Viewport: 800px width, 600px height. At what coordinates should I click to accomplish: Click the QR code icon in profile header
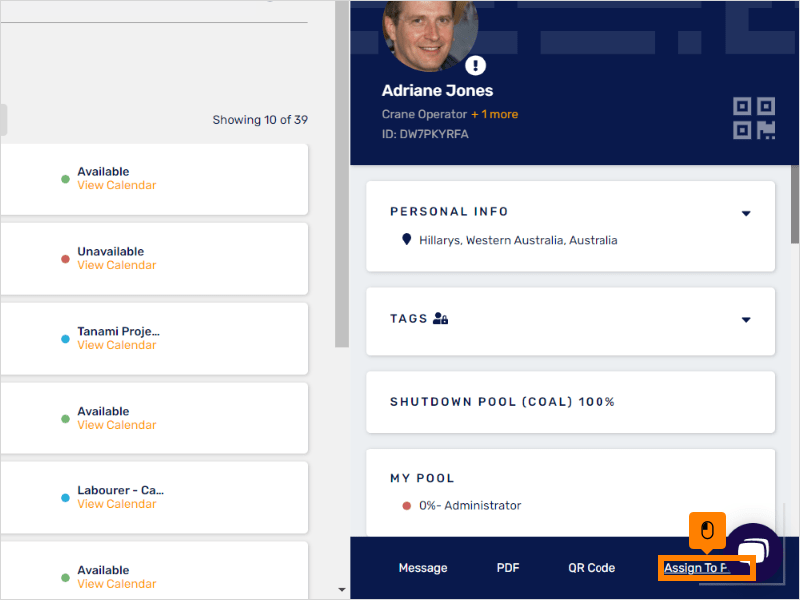pos(753,117)
